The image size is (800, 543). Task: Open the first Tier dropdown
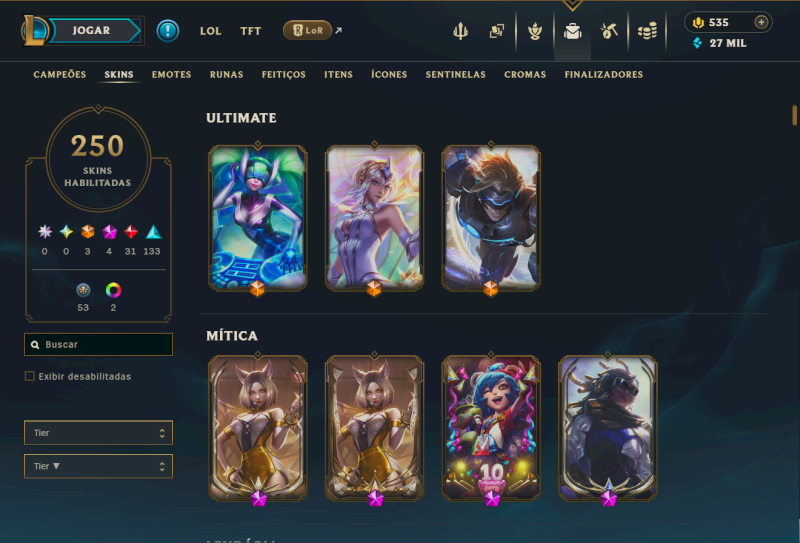coord(98,433)
